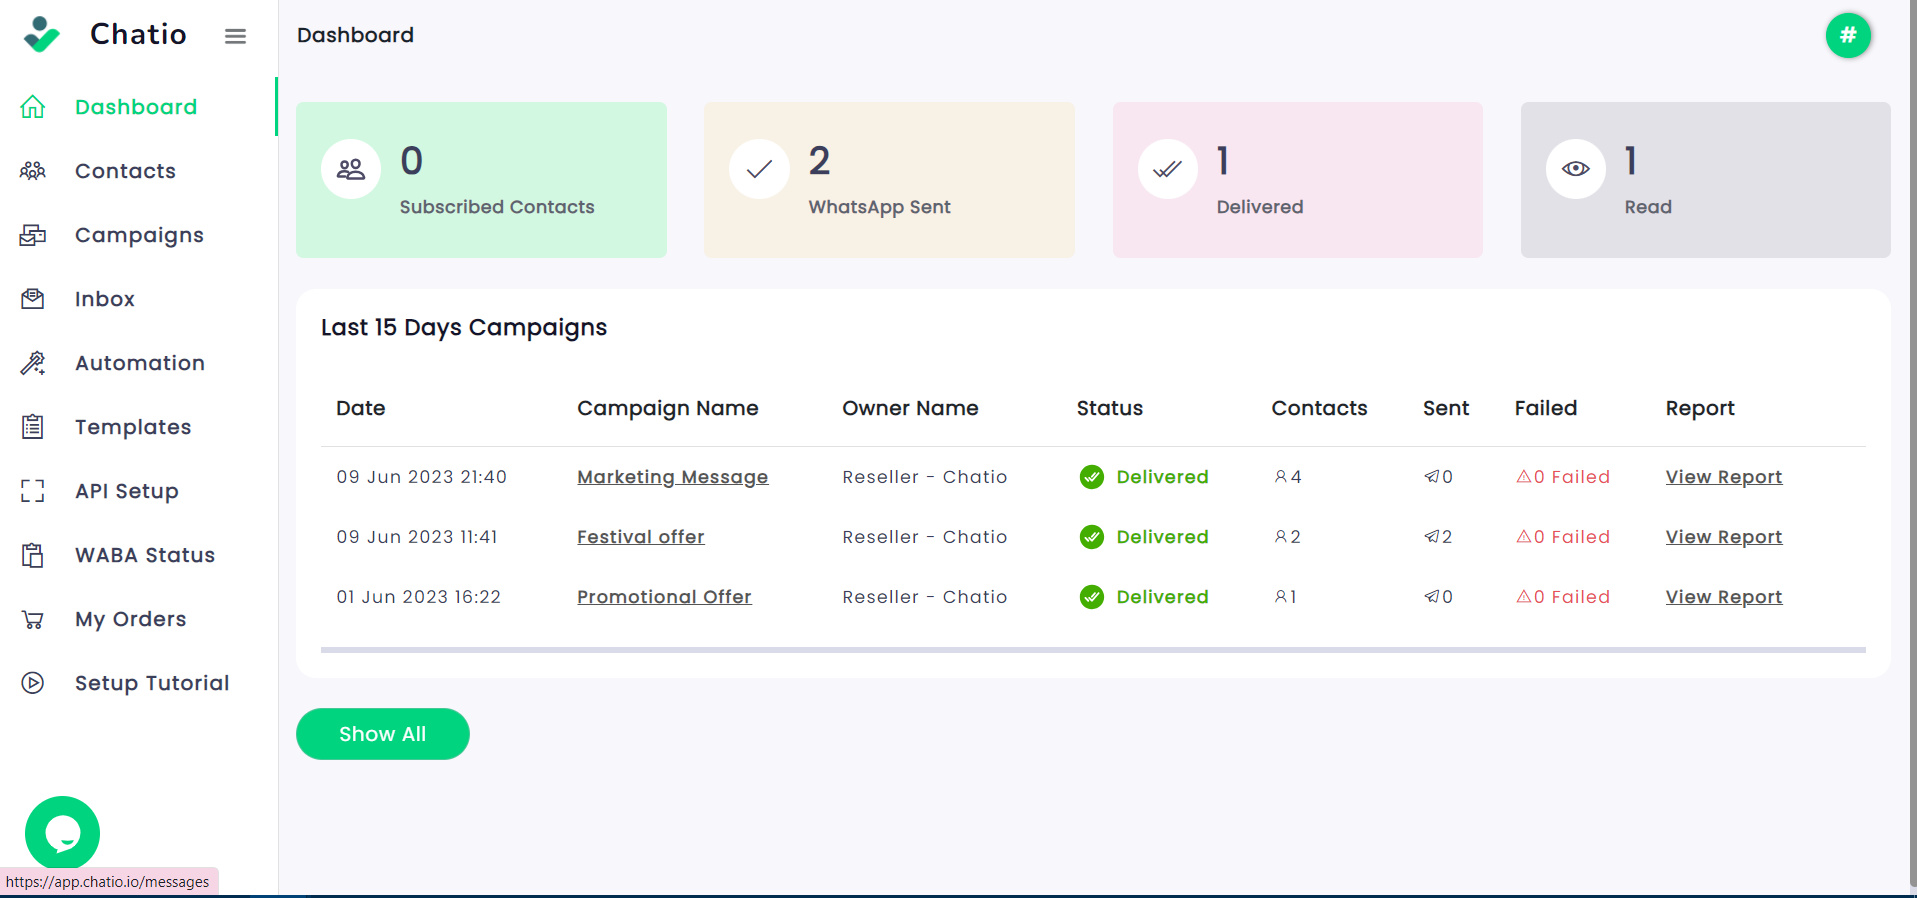View Report for Festival offer campaign

(x=1723, y=537)
